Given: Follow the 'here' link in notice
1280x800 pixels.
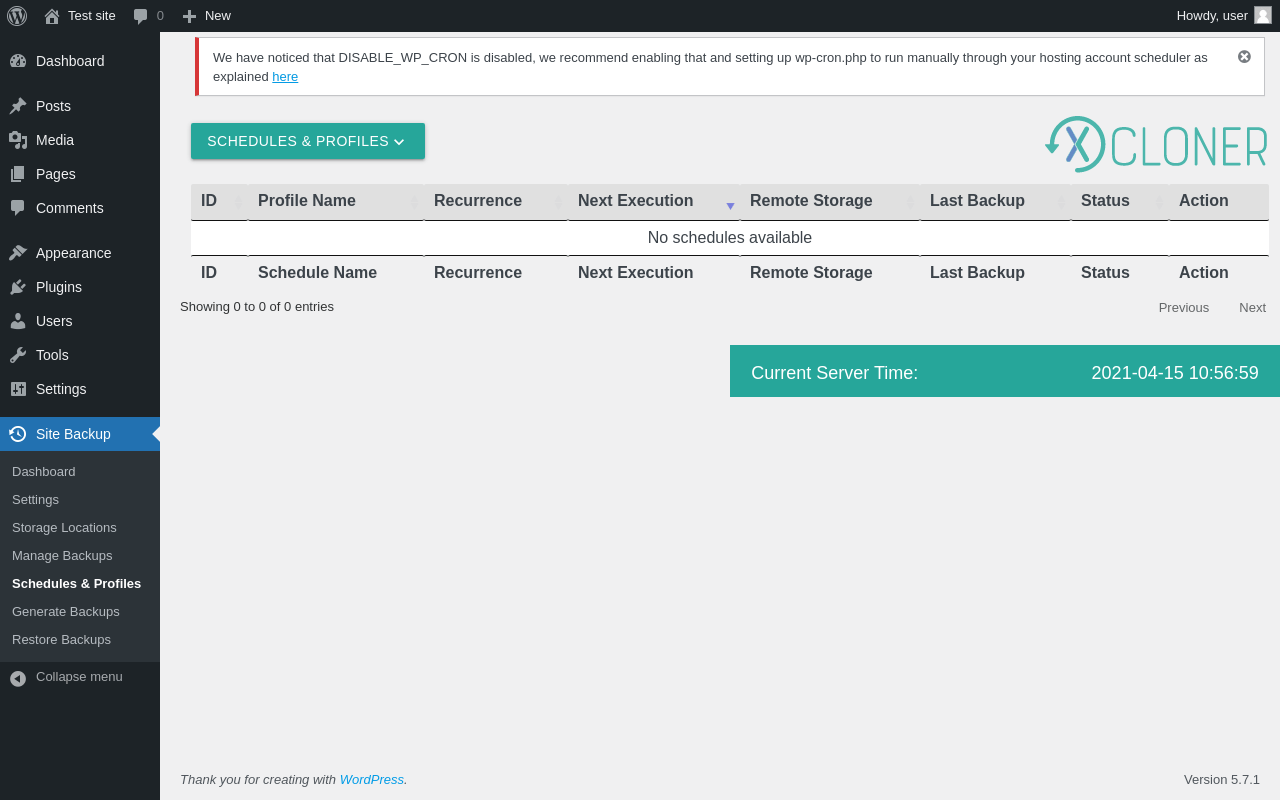Looking at the screenshot, I should click(x=285, y=77).
